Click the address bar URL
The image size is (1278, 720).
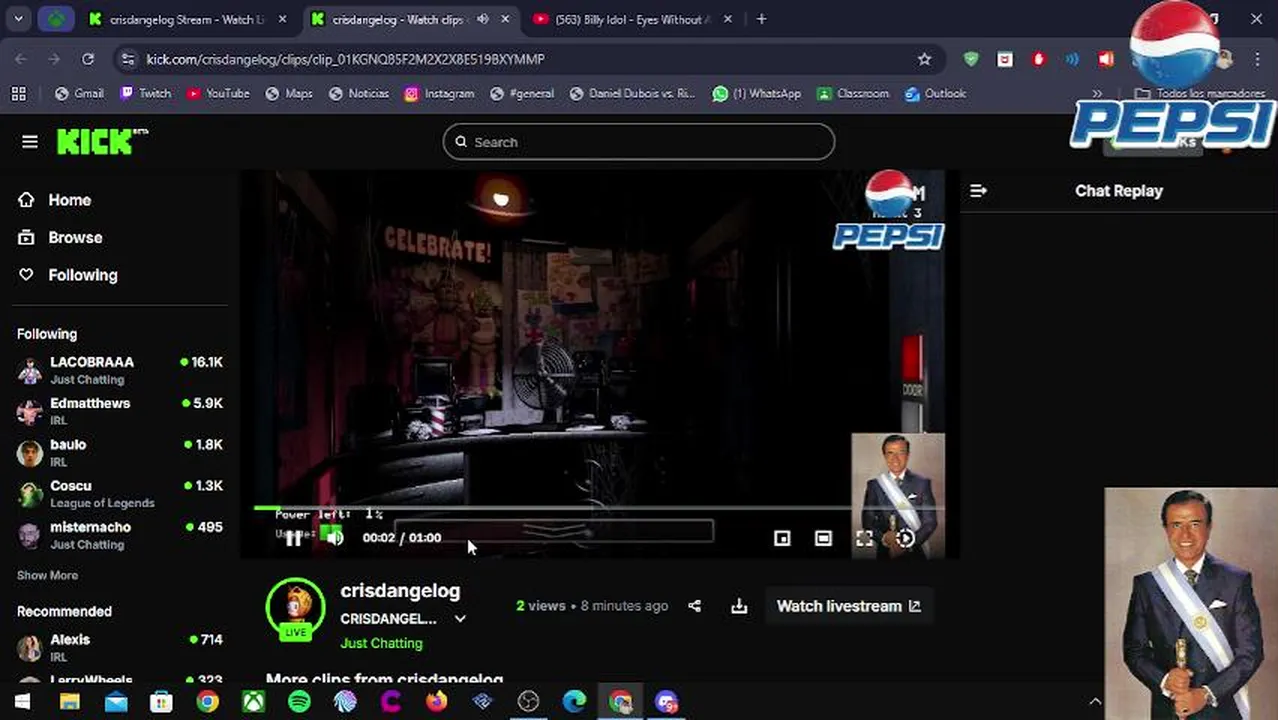[345, 59]
